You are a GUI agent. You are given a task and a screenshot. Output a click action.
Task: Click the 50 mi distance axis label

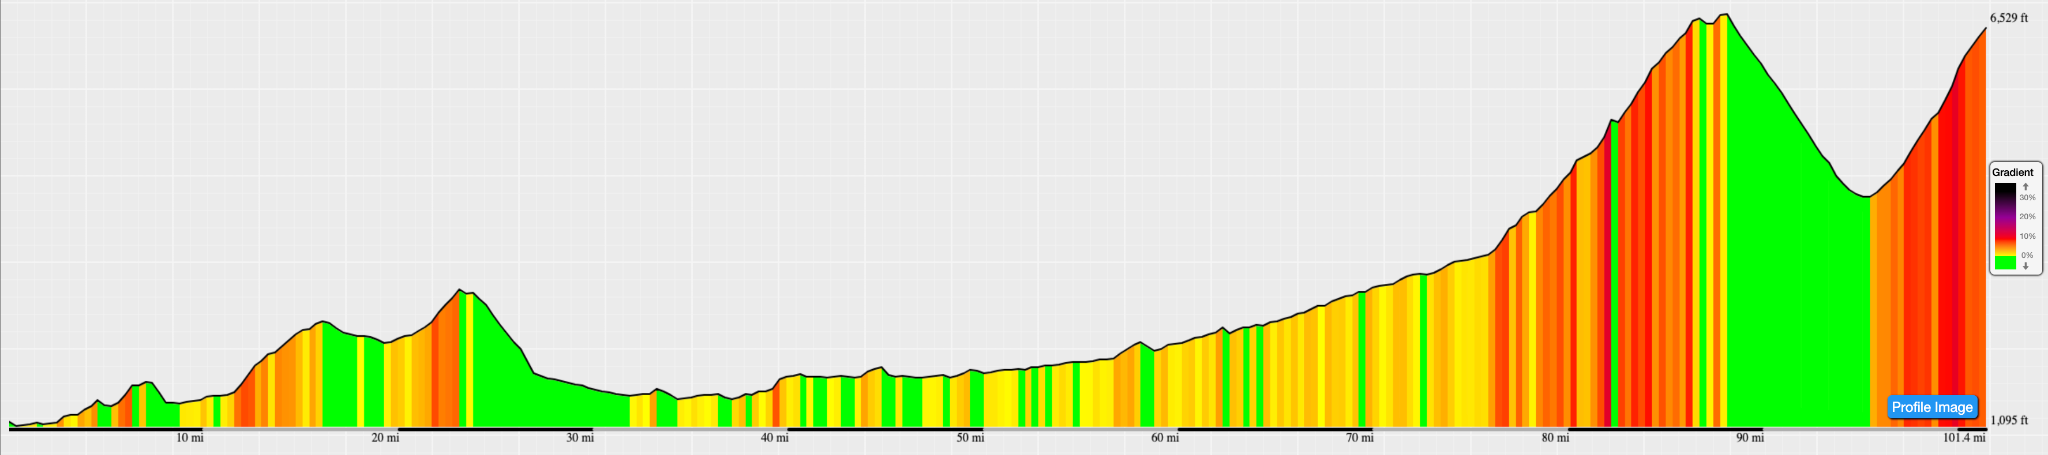click(x=969, y=438)
